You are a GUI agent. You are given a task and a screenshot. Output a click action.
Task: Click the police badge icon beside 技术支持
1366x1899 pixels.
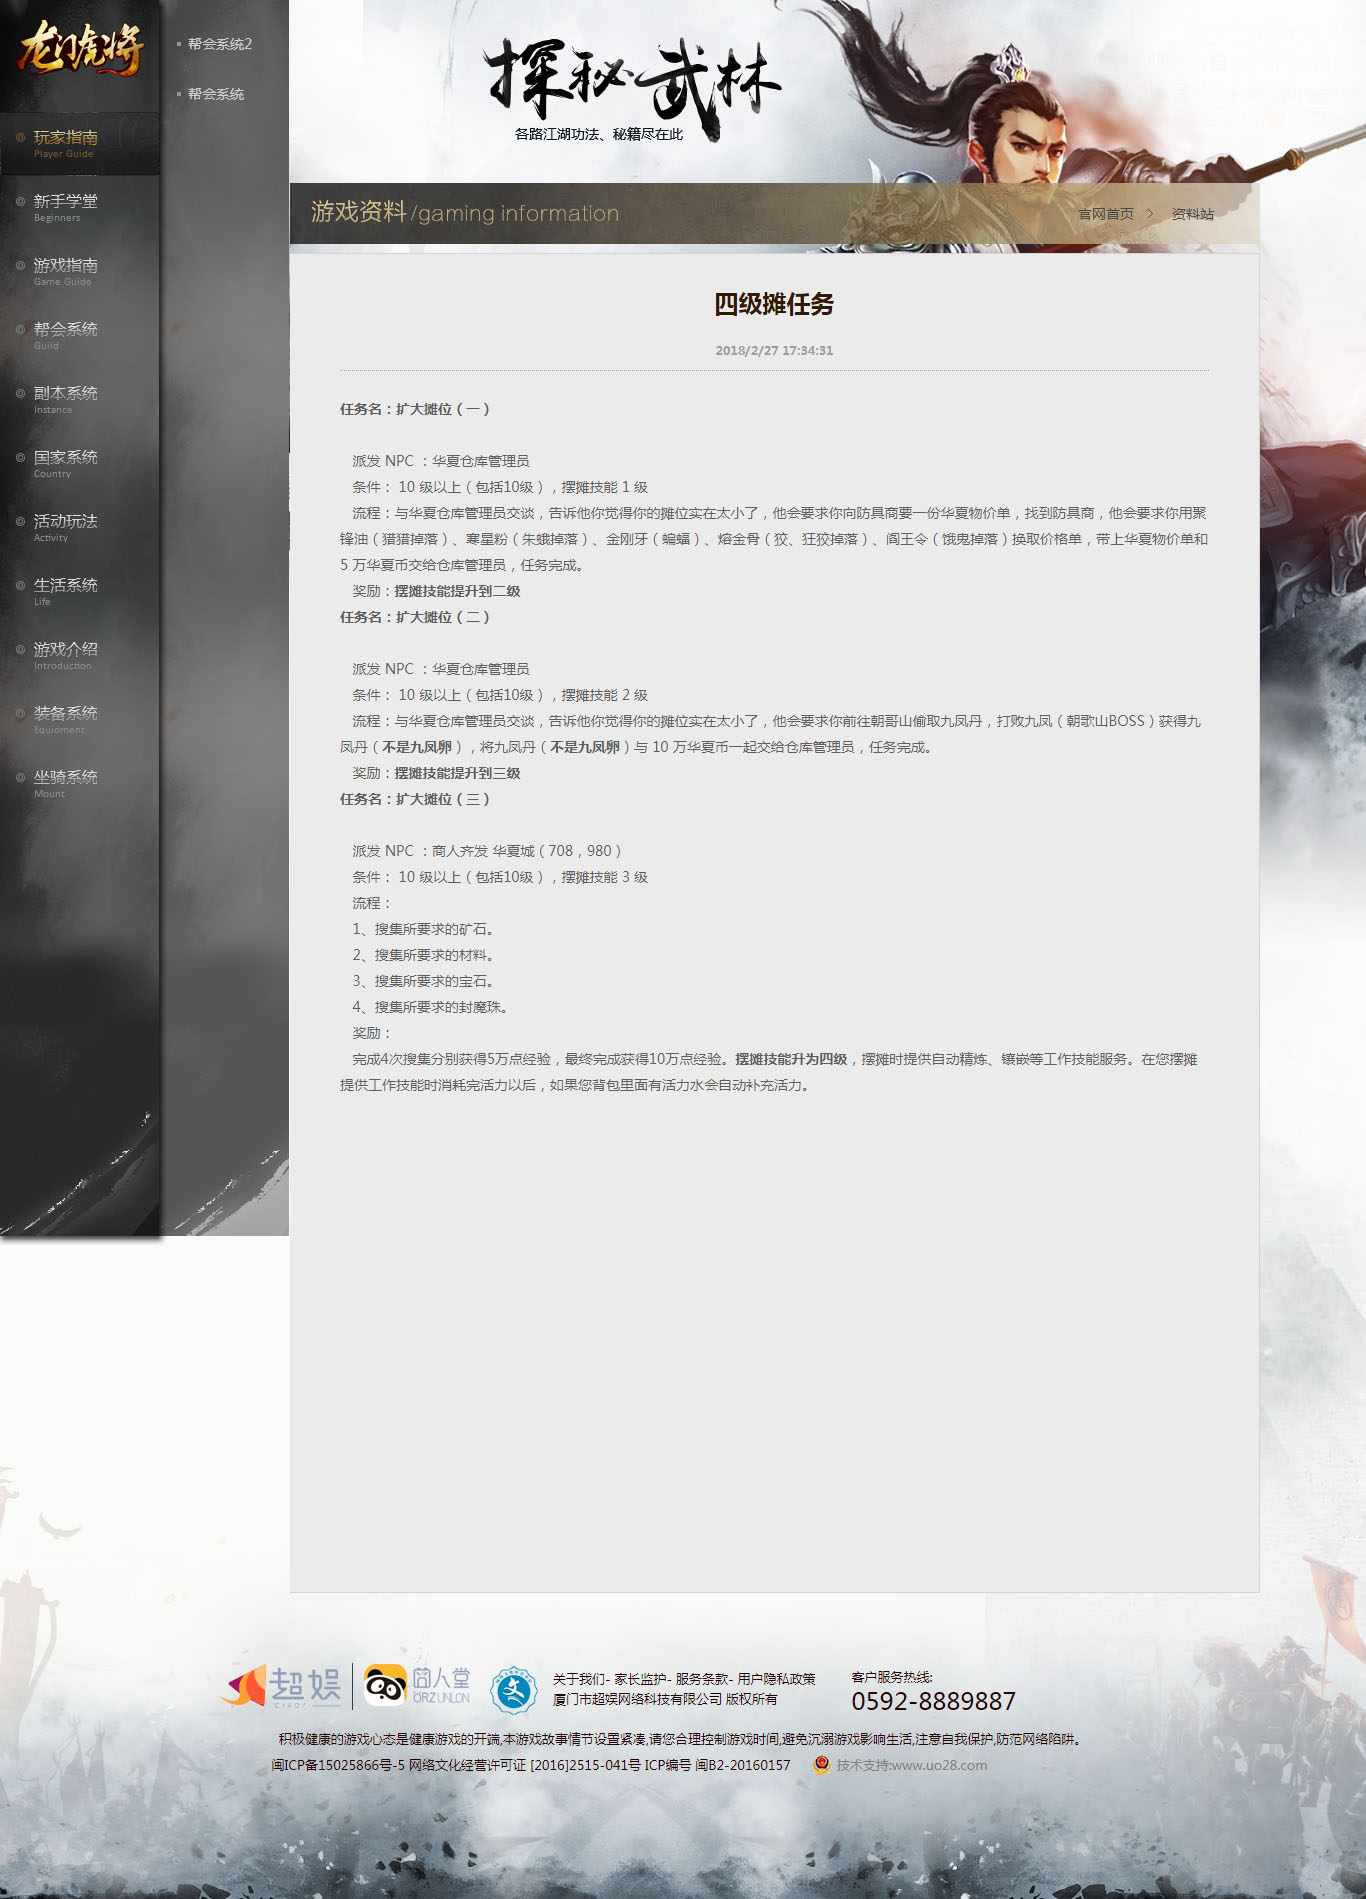tap(822, 1765)
